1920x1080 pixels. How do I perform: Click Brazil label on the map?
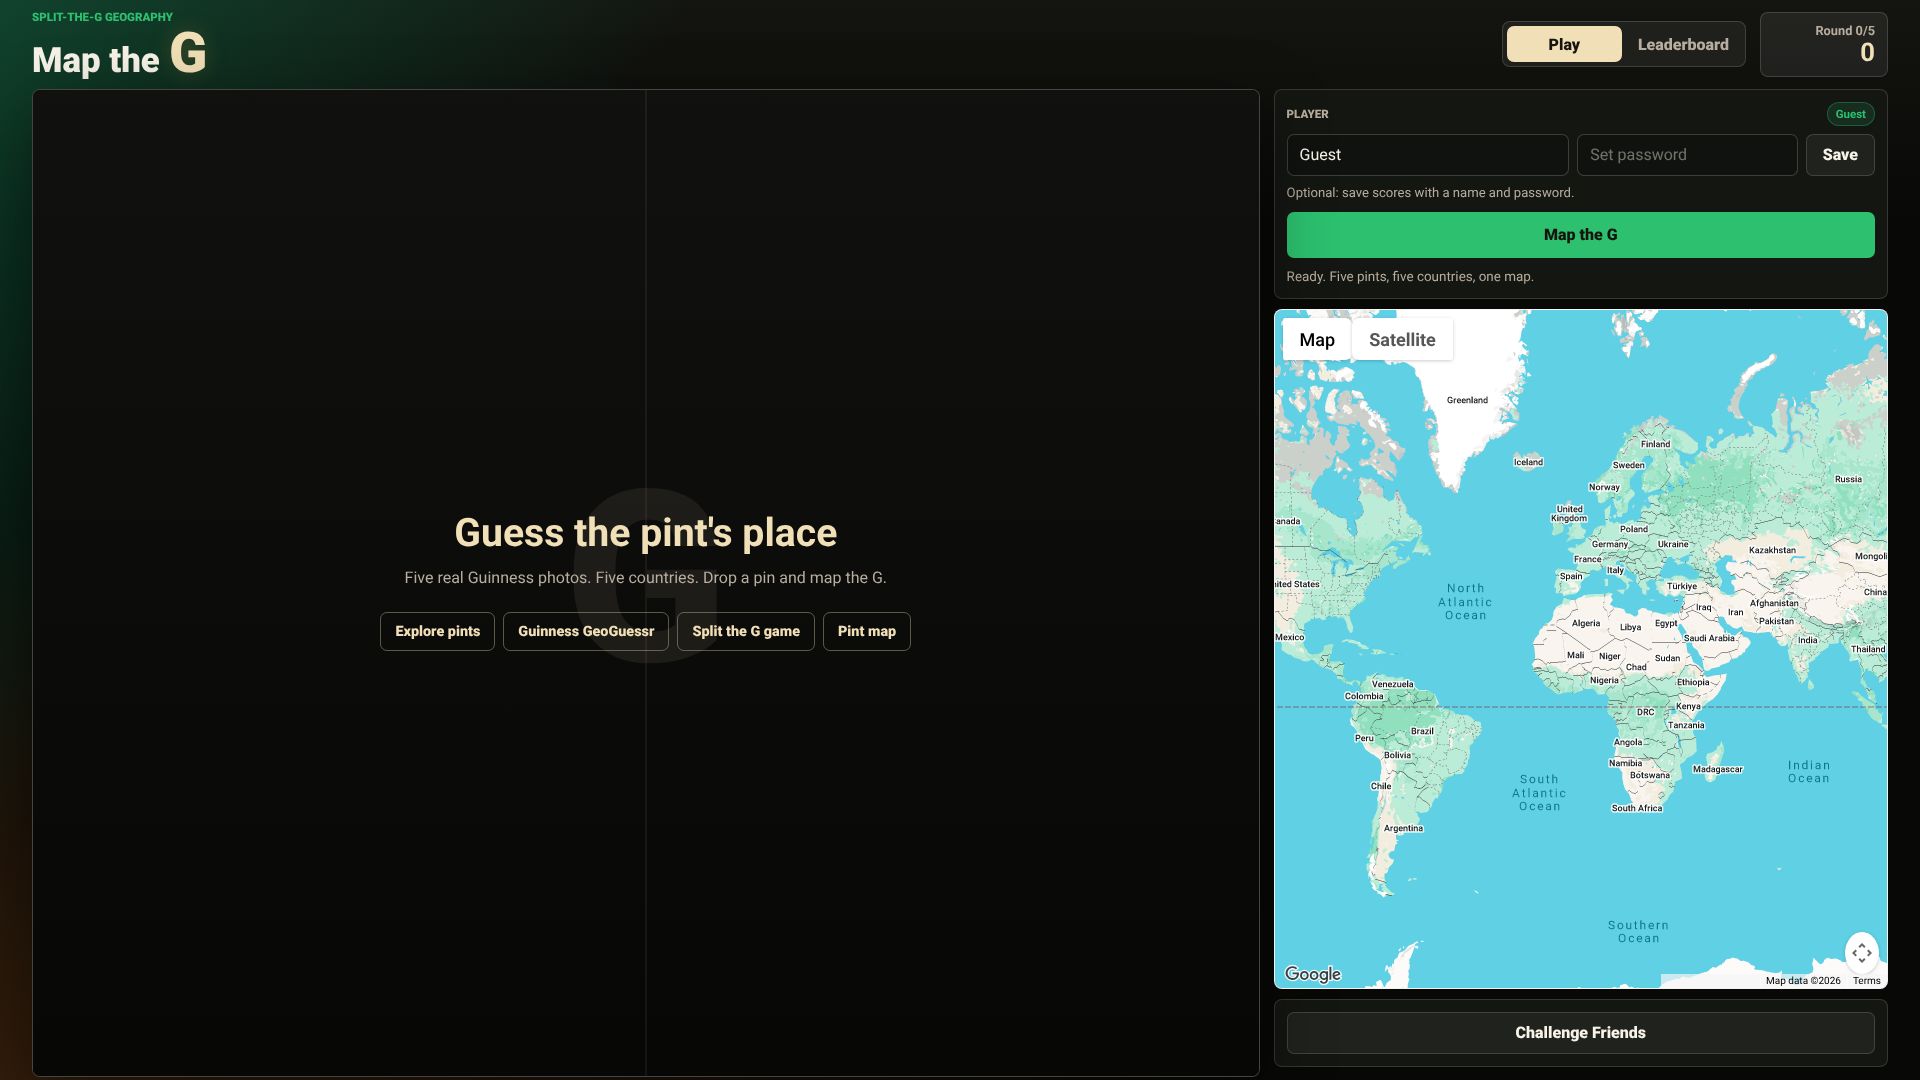coord(1422,731)
